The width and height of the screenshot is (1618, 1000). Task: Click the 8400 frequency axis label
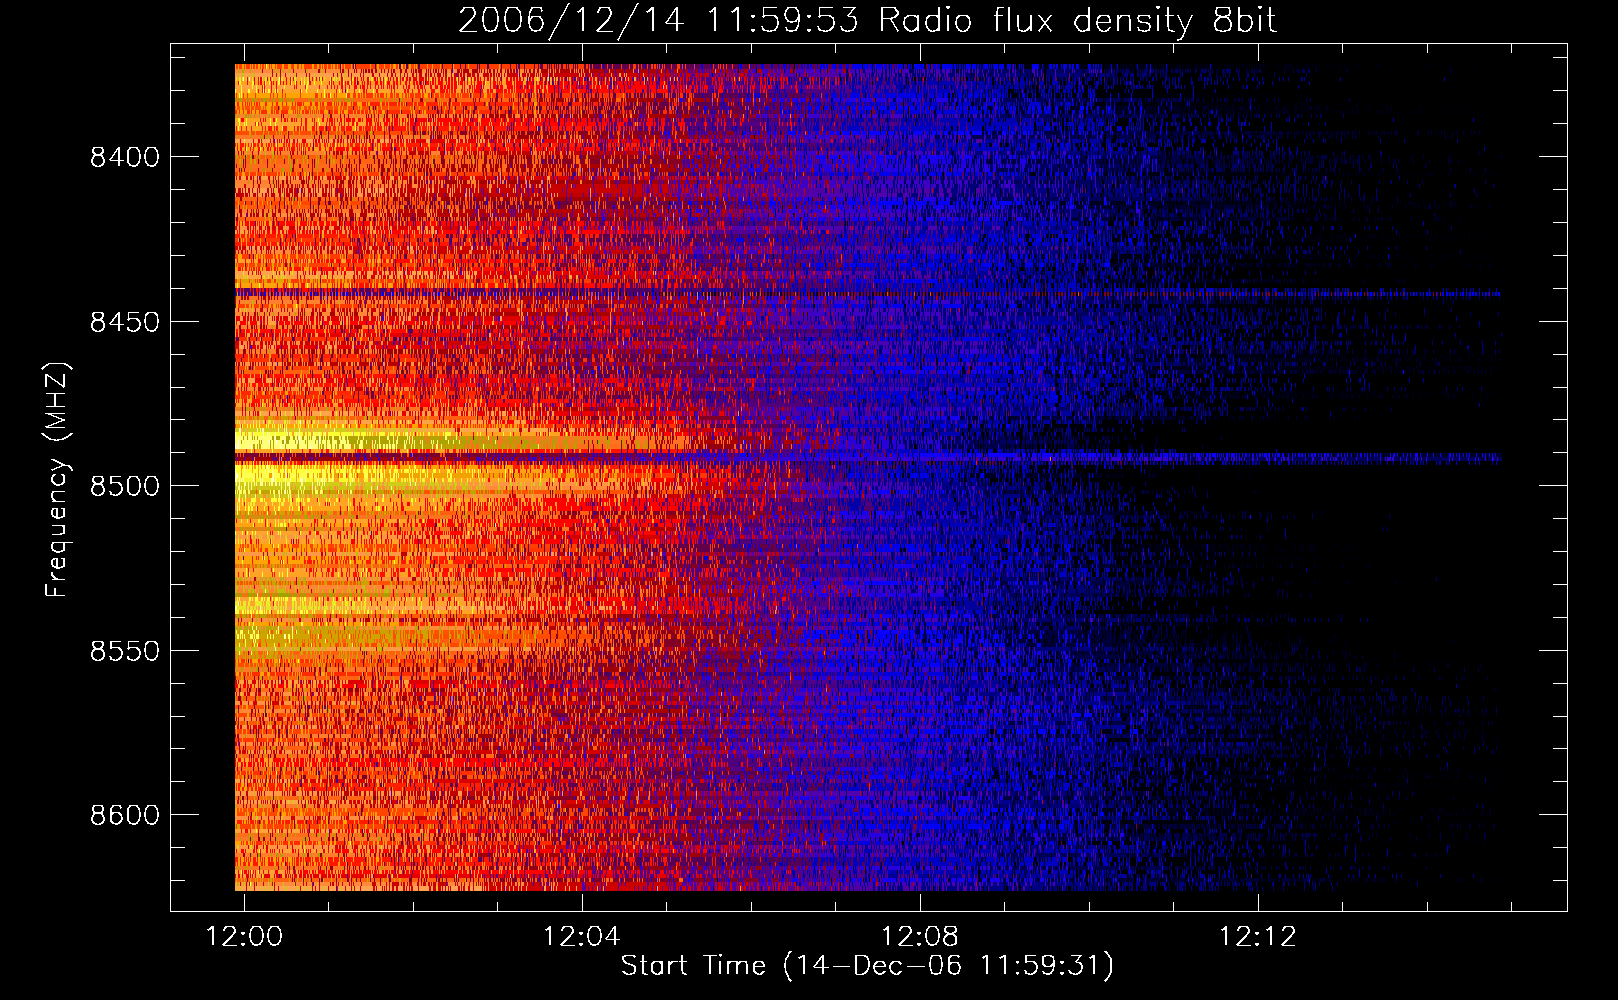point(124,158)
